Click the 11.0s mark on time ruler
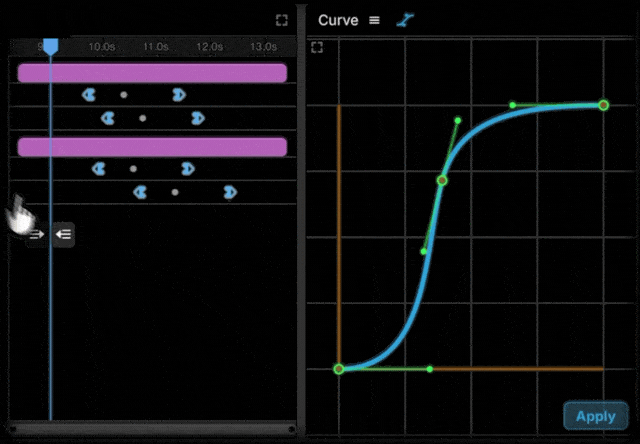Screen dimensions: 640x444 coord(156,47)
